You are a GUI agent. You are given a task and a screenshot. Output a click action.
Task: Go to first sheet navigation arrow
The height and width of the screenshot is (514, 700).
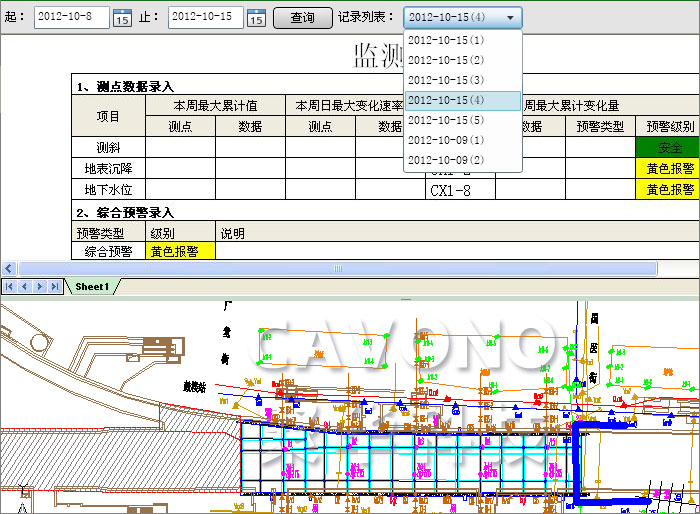point(9,287)
